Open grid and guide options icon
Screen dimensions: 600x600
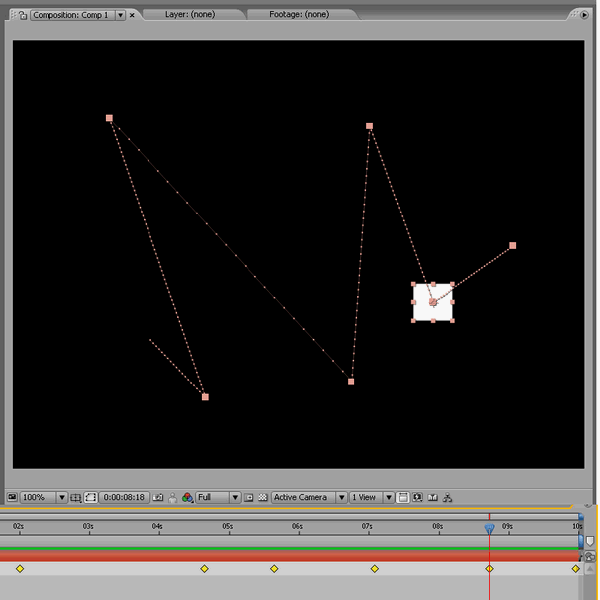(76, 497)
